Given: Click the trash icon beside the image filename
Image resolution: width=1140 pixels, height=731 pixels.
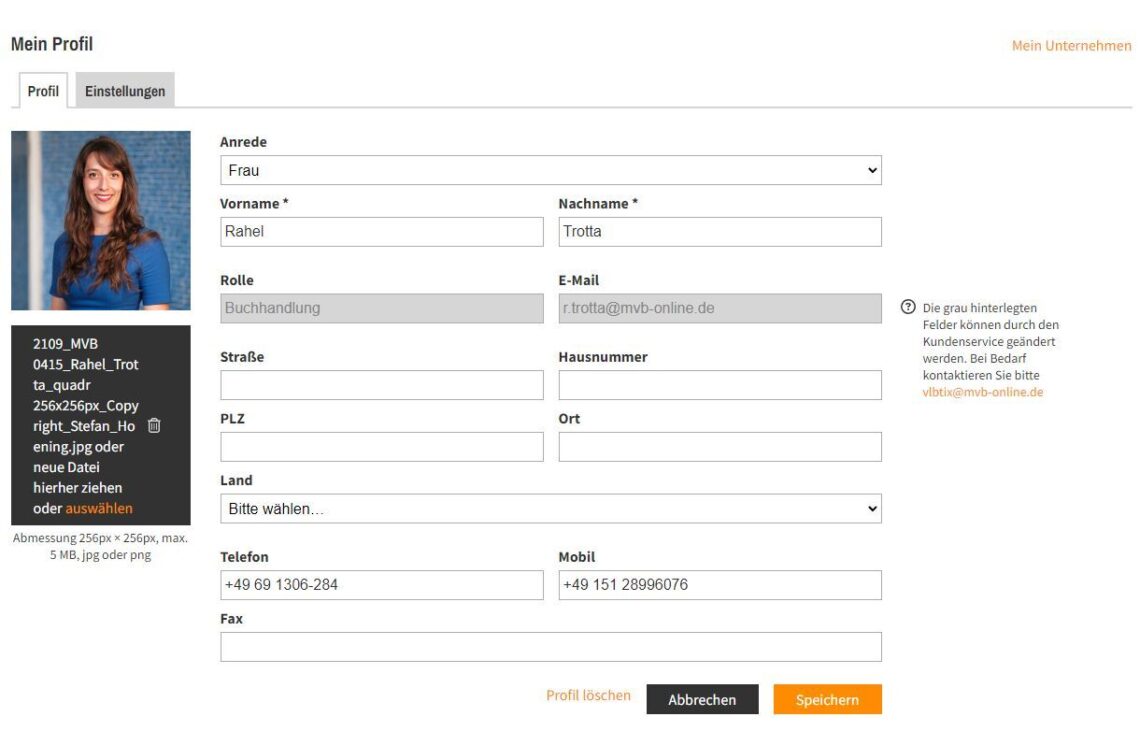Looking at the screenshot, I should [x=154, y=426].
